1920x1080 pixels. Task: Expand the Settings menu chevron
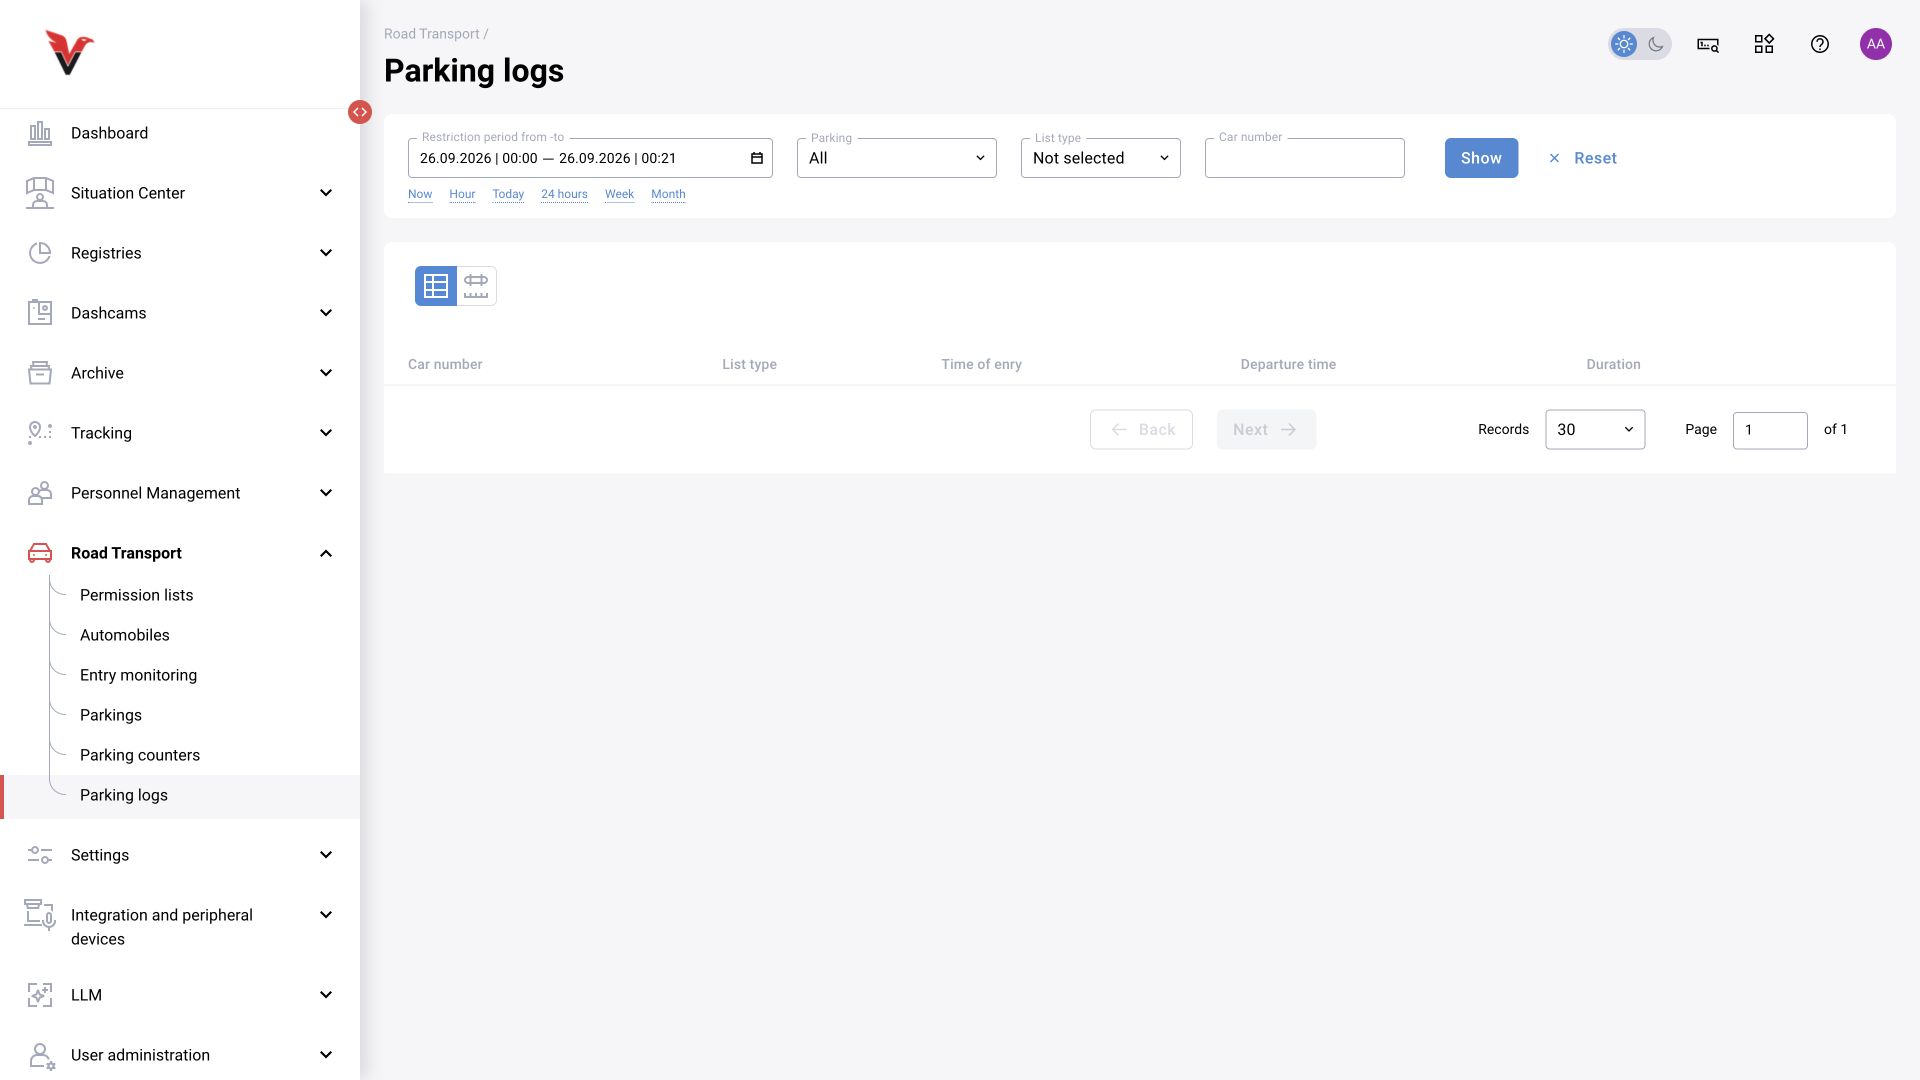[326, 855]
